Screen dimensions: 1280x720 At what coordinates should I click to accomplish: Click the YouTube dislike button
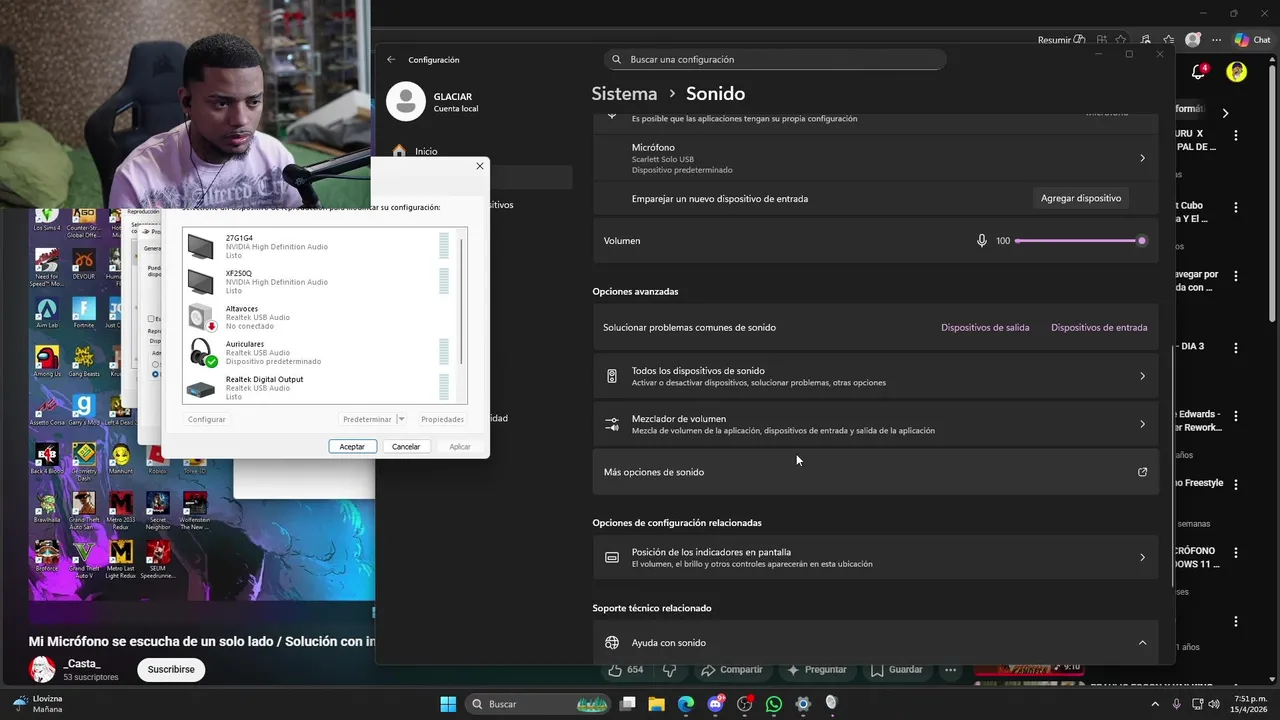pyautogui.click(x=670, y=669)
